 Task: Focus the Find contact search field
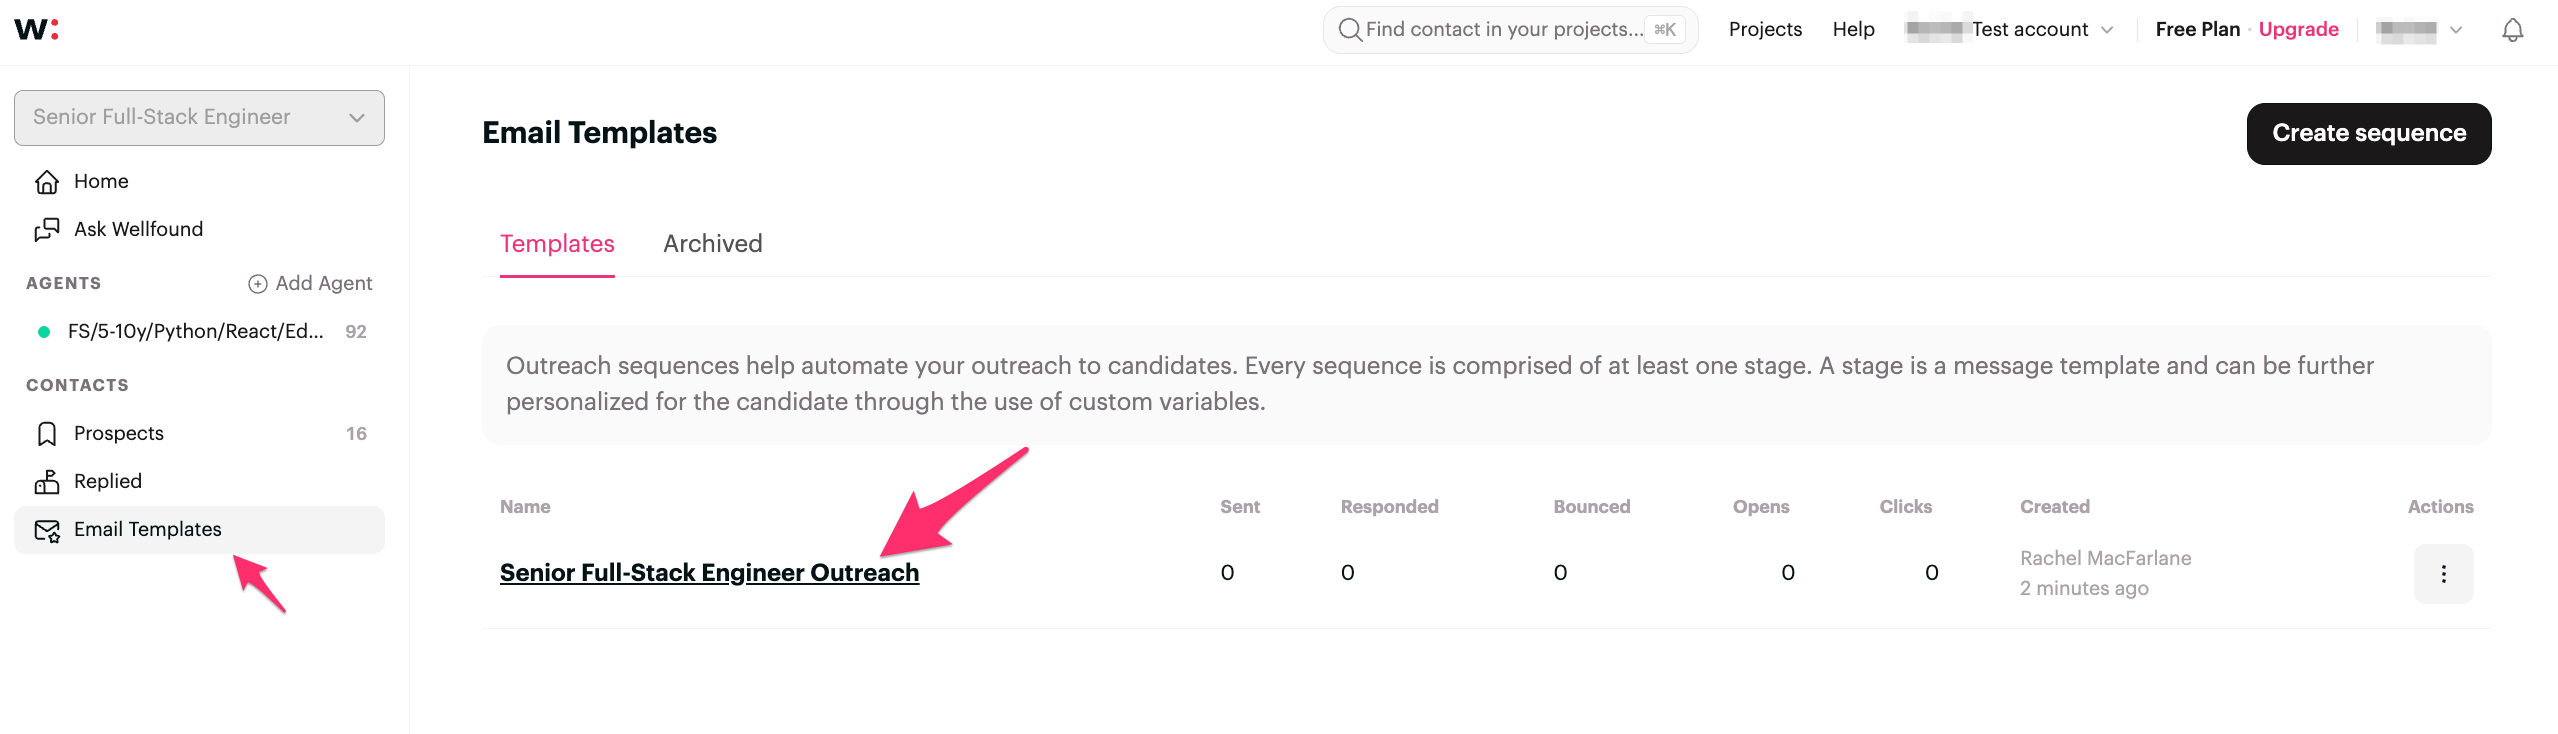[1504, 30]
